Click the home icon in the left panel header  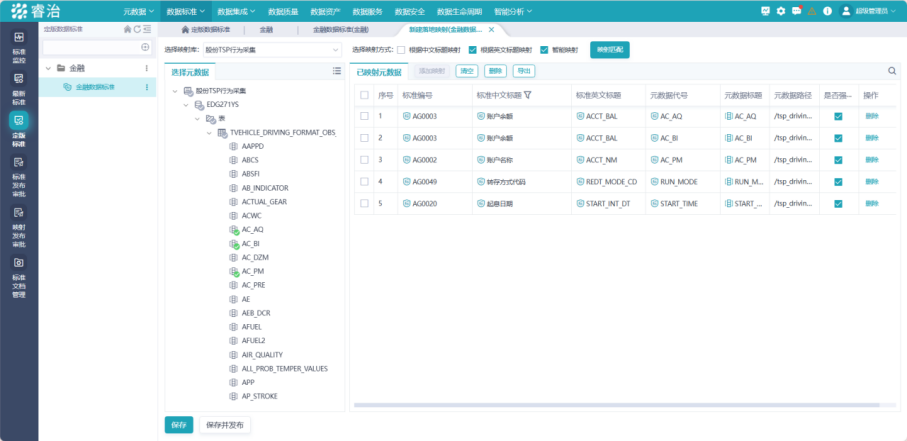pyautogui.click(x=127, y=30)
